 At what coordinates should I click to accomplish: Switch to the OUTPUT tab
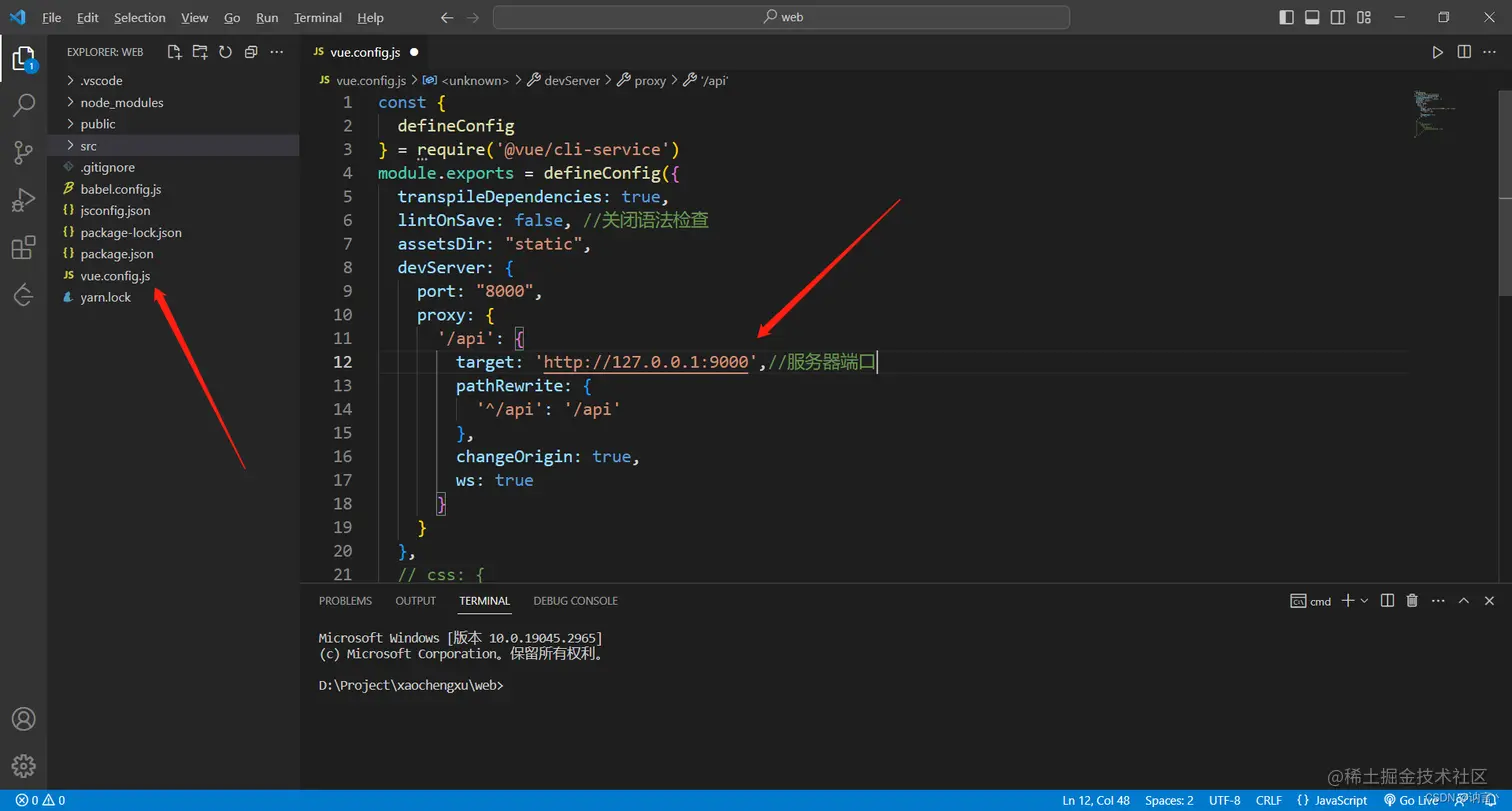[x=415, y=601]
